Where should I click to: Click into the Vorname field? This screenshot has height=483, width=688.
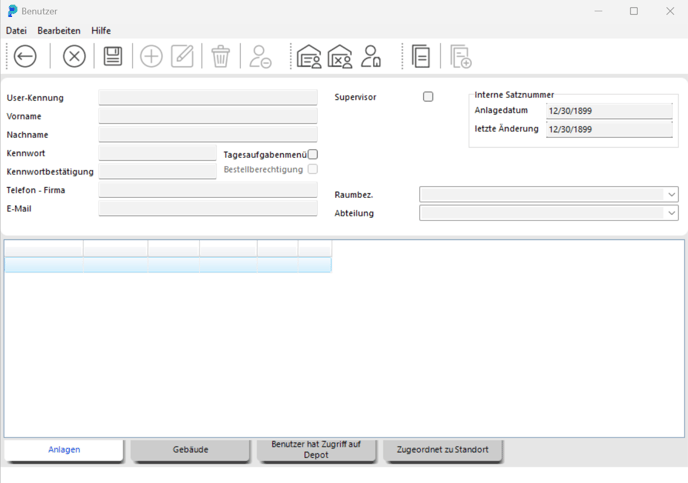(208, 116)
